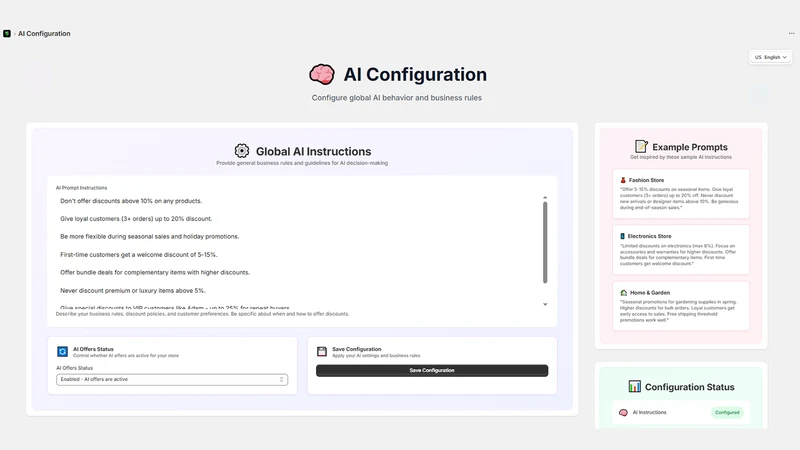Open the US English language dropdown
800x450 pixels.
(770, 57)
